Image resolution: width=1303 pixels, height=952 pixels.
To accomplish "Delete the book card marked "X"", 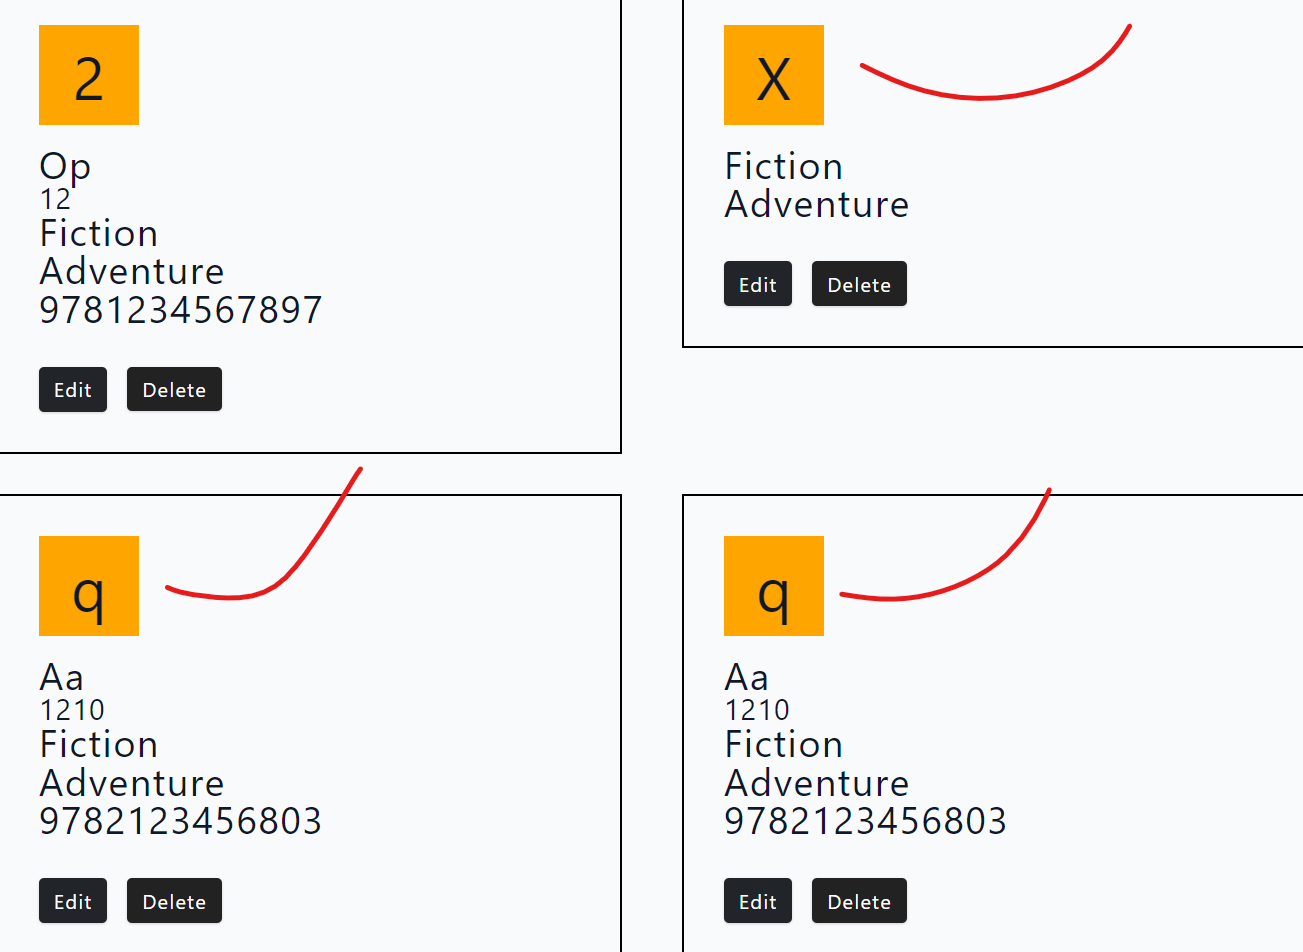I will [x=859, y=284].
